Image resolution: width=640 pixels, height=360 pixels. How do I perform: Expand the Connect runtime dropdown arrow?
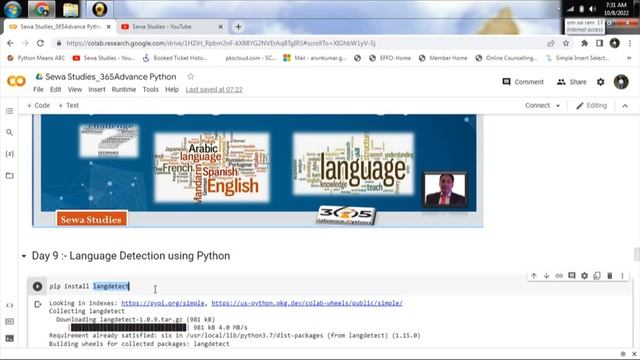[x=558, y=106]
